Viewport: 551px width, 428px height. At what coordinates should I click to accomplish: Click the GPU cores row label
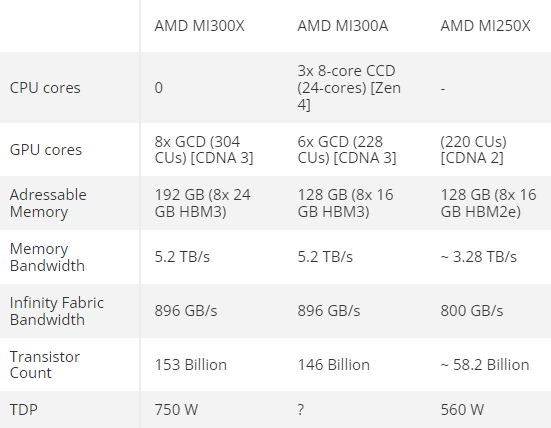point(46,150)
